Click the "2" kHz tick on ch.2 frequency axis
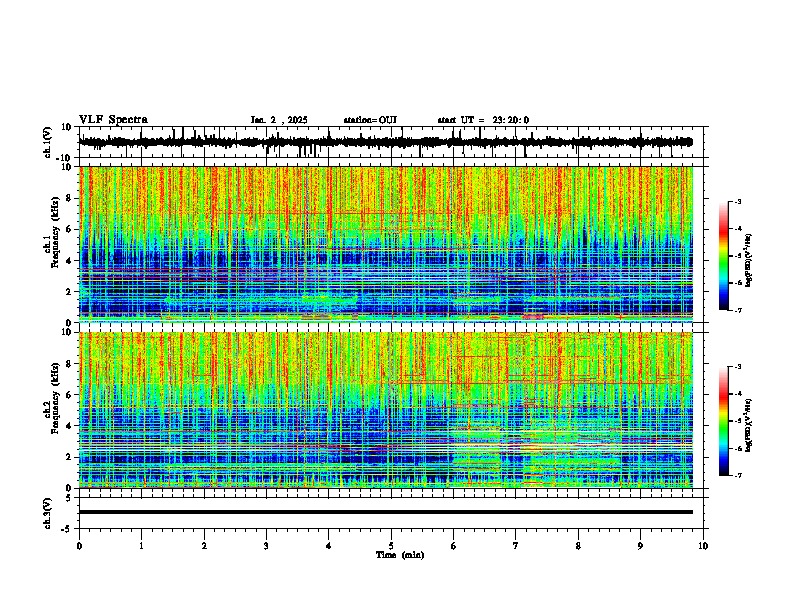 [69, 457]
